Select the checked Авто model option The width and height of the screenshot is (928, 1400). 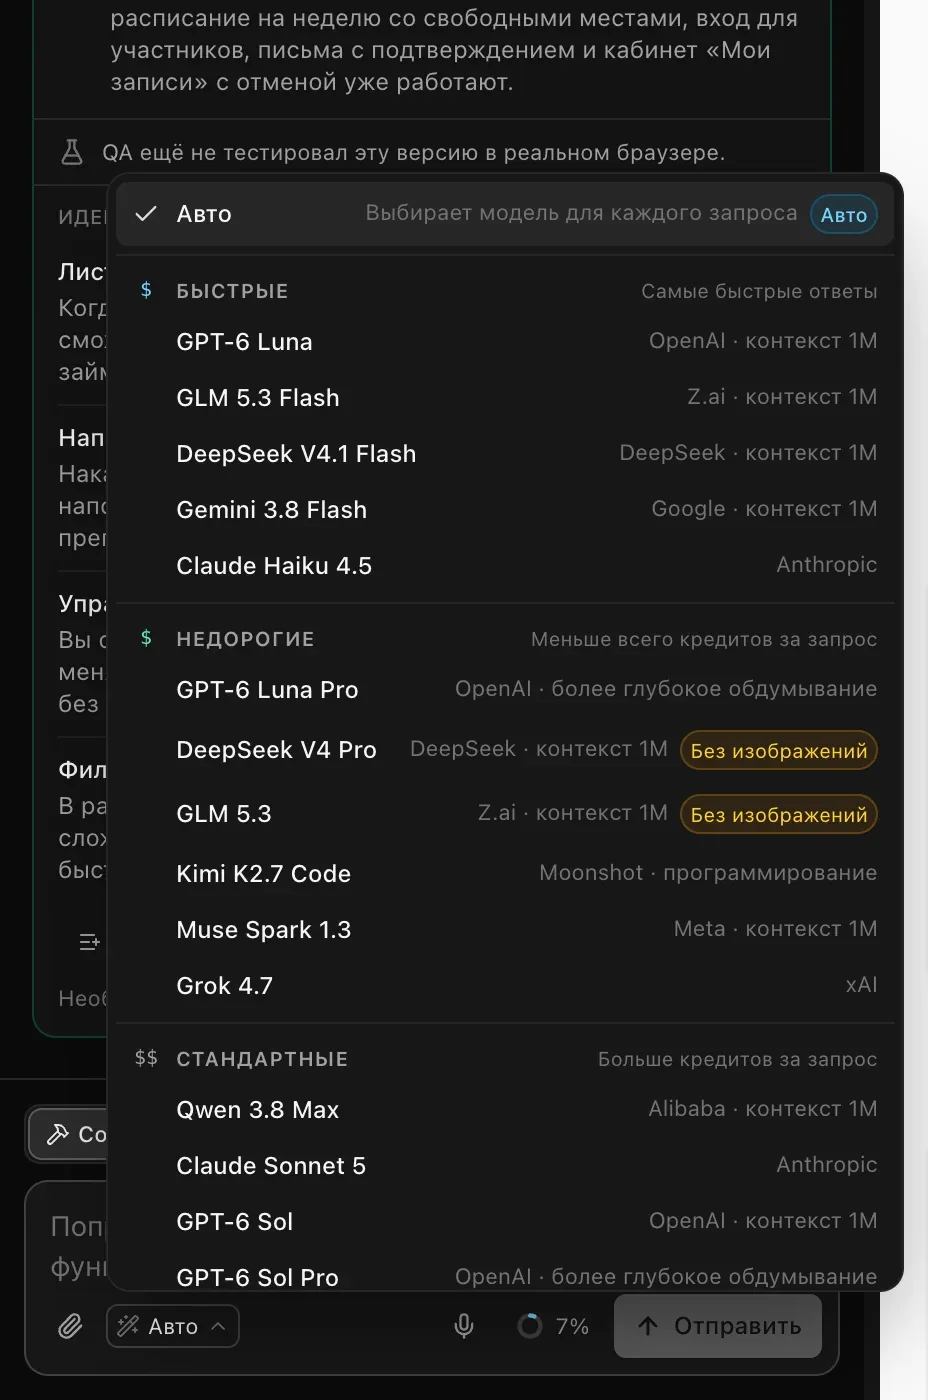505,214
